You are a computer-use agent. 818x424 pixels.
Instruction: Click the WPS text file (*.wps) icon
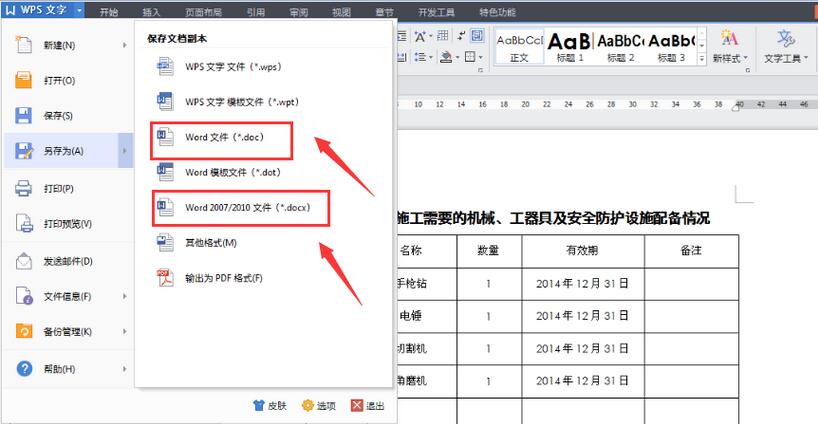[165, 67]
